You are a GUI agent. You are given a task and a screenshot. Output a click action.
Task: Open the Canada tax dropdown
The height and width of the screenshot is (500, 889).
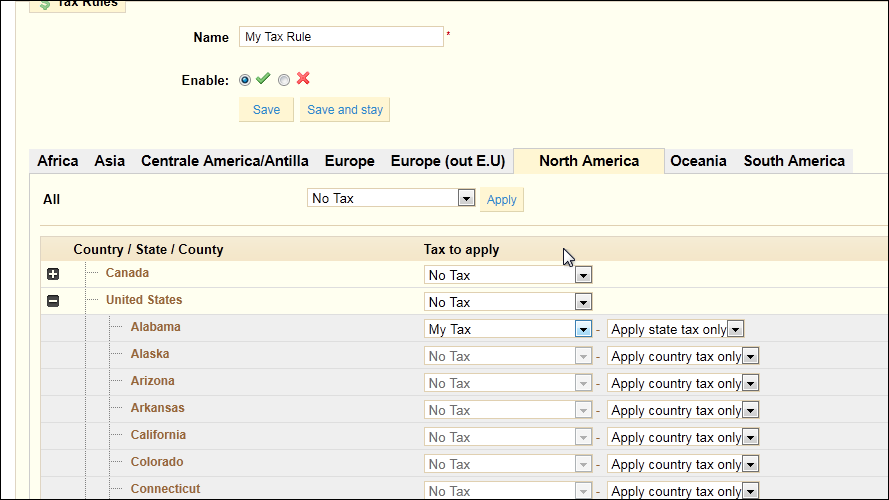pyautogui.click(x=508, y=275)
